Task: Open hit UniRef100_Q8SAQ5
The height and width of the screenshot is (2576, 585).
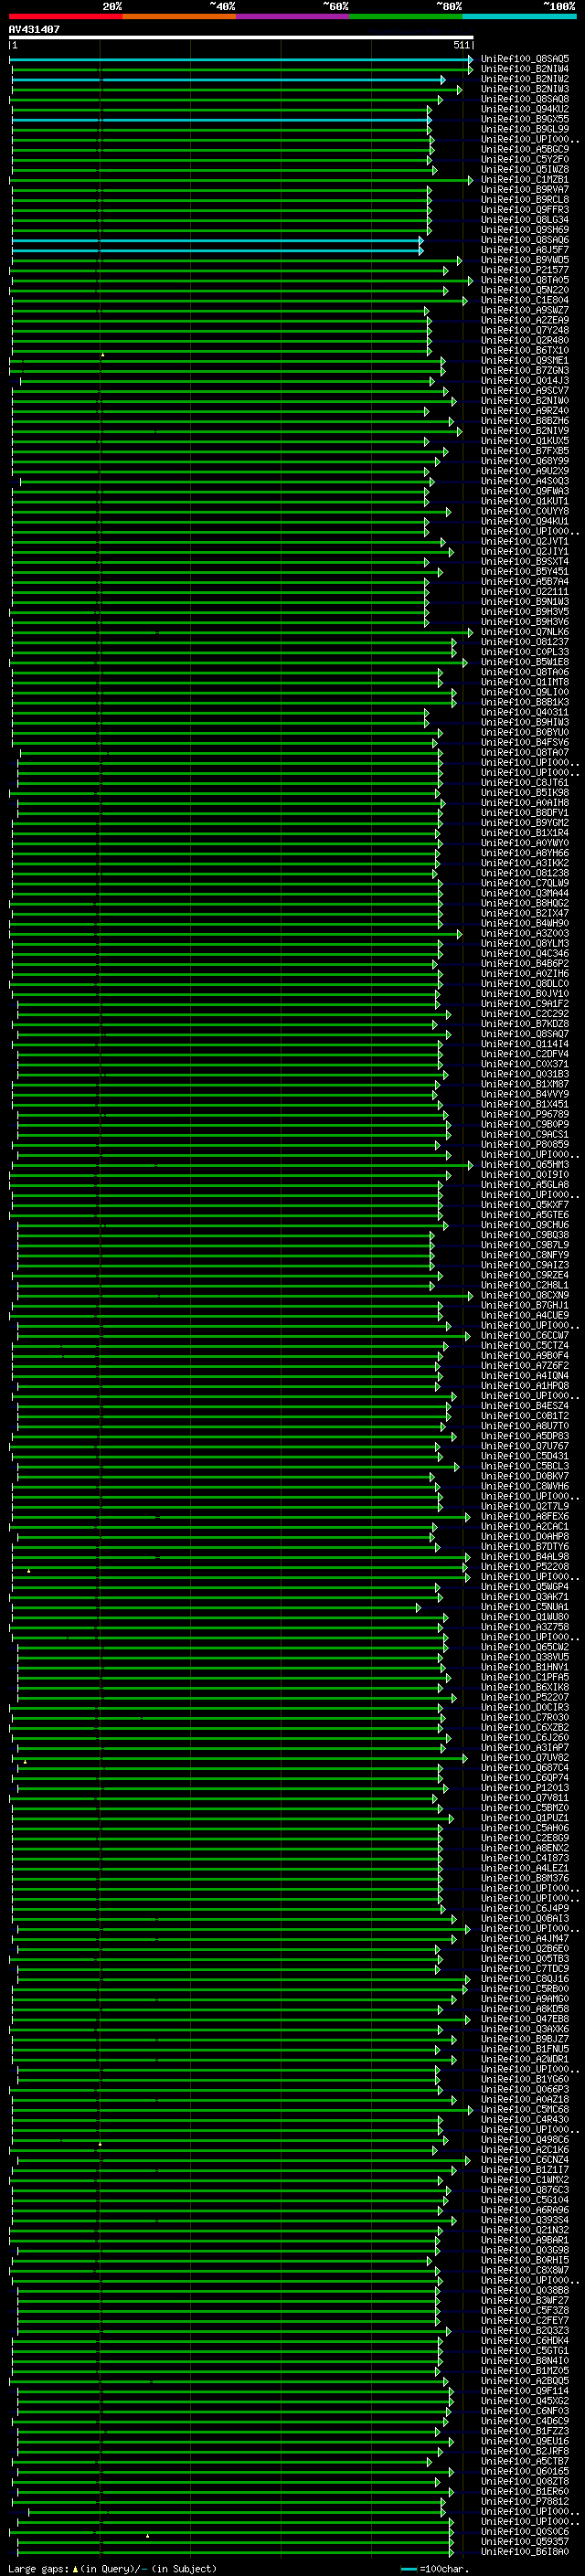Action: pyautogui.click(x=525, y=59)
